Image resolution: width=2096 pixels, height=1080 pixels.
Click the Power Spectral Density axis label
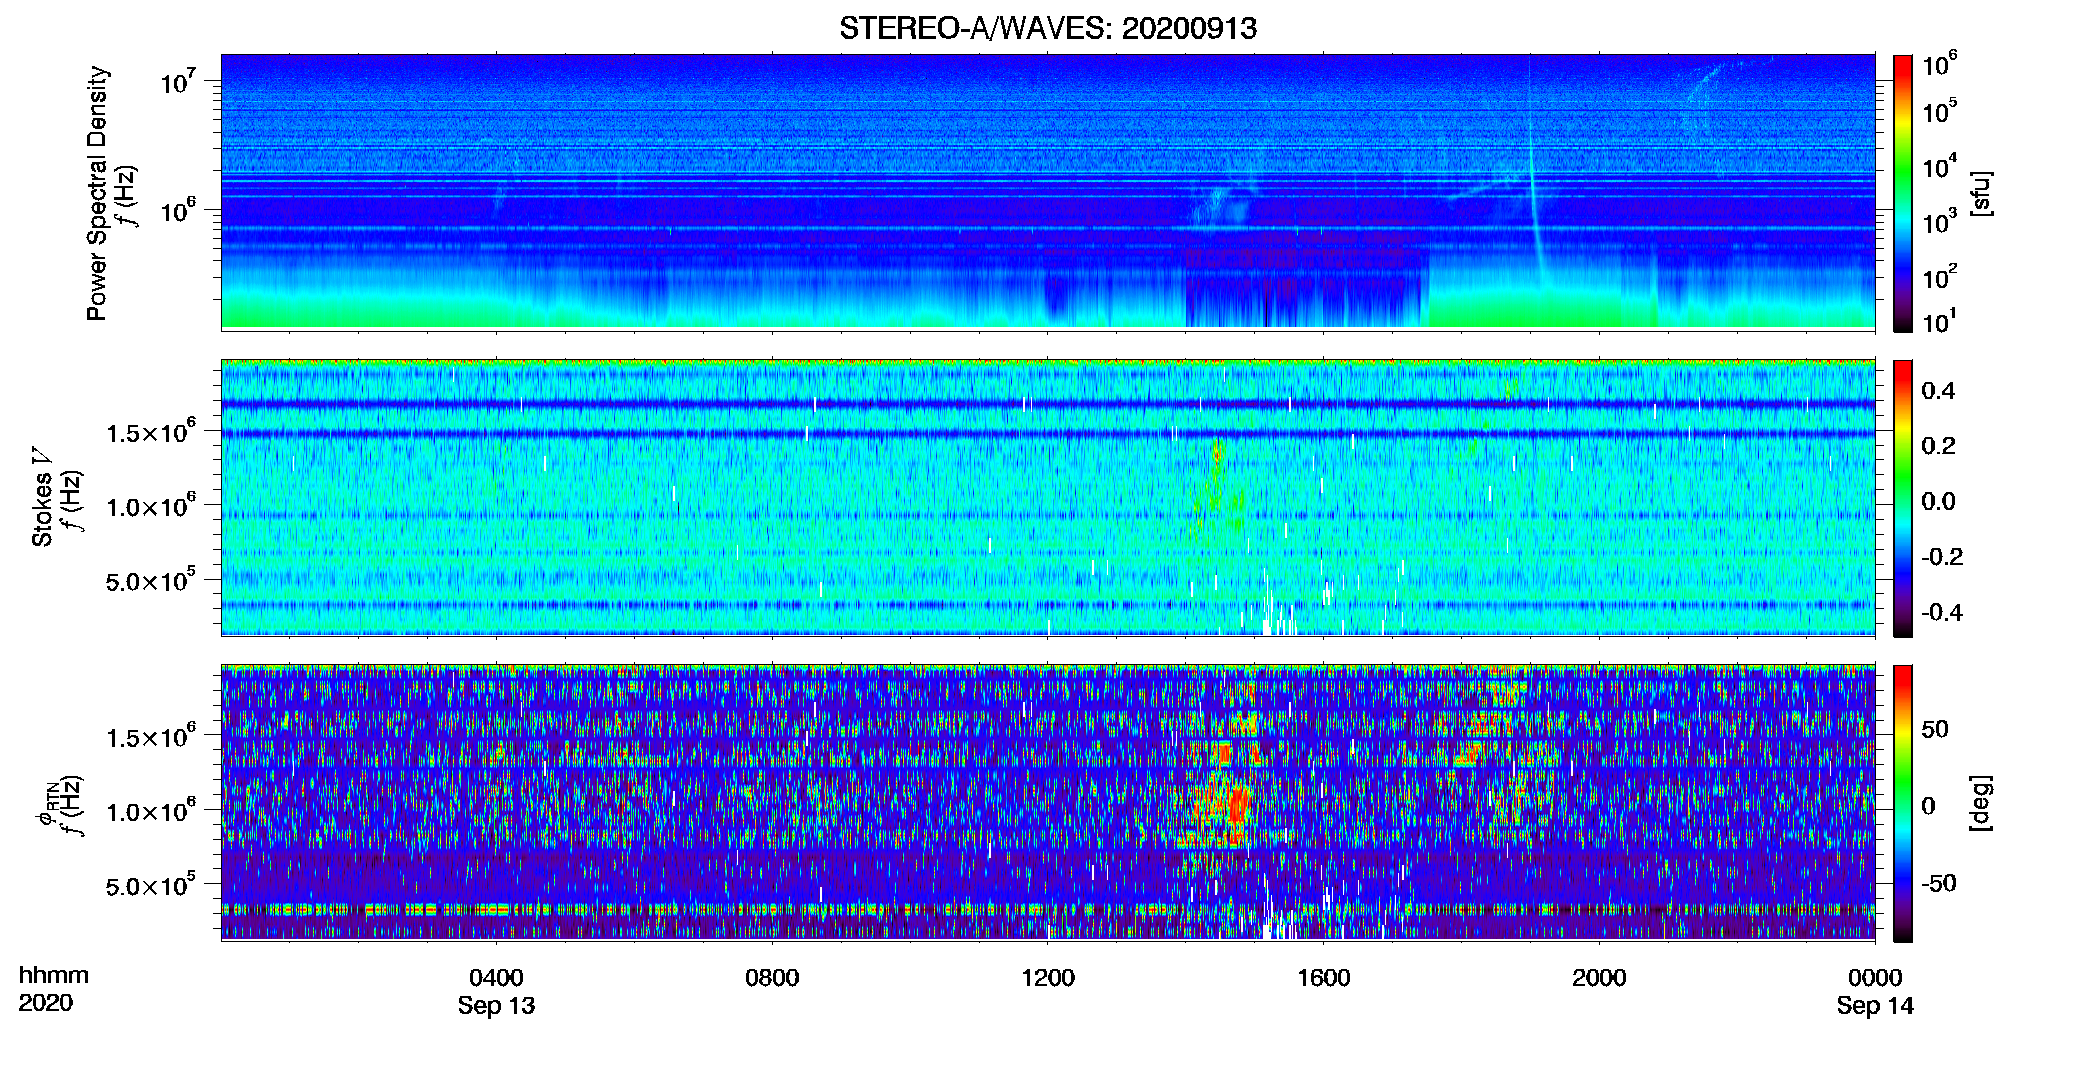97,193
